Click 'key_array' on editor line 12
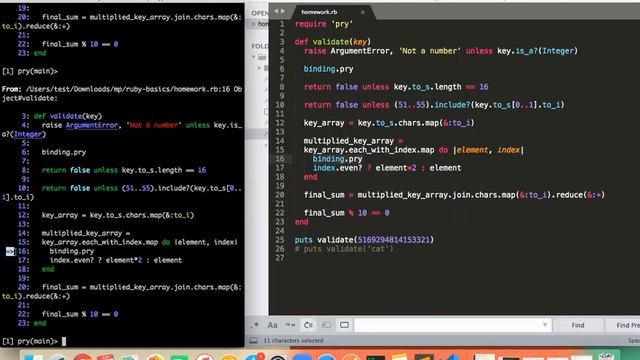This screenshot has height=360, width=640. [324, 123]
